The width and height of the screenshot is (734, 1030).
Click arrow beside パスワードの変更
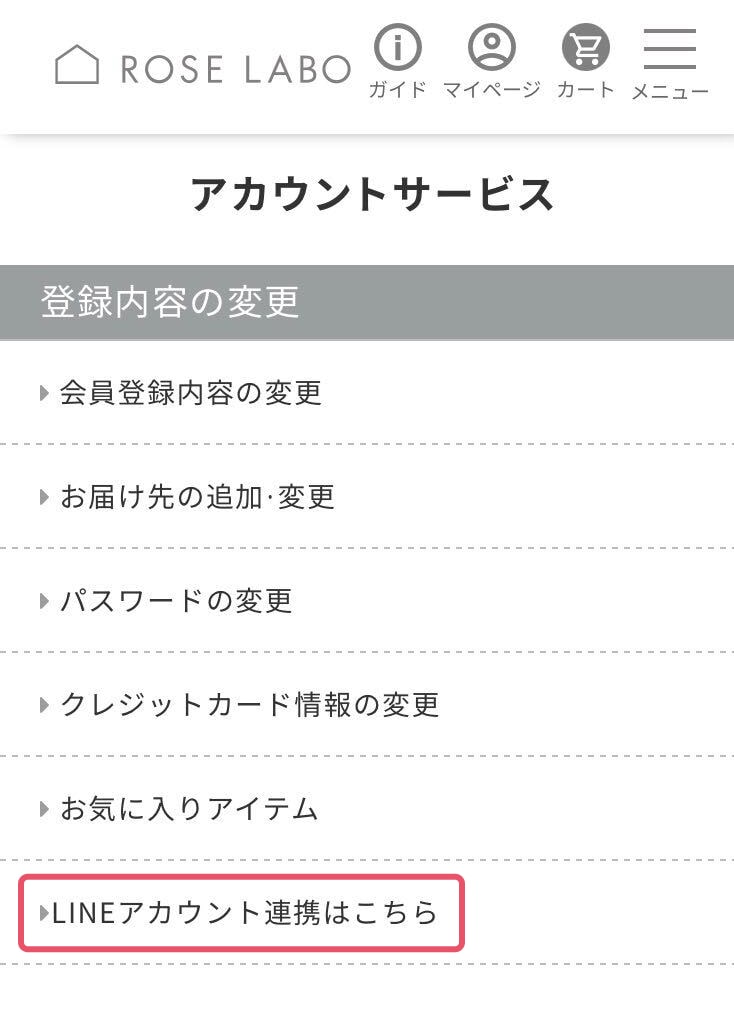coord(44,601)
